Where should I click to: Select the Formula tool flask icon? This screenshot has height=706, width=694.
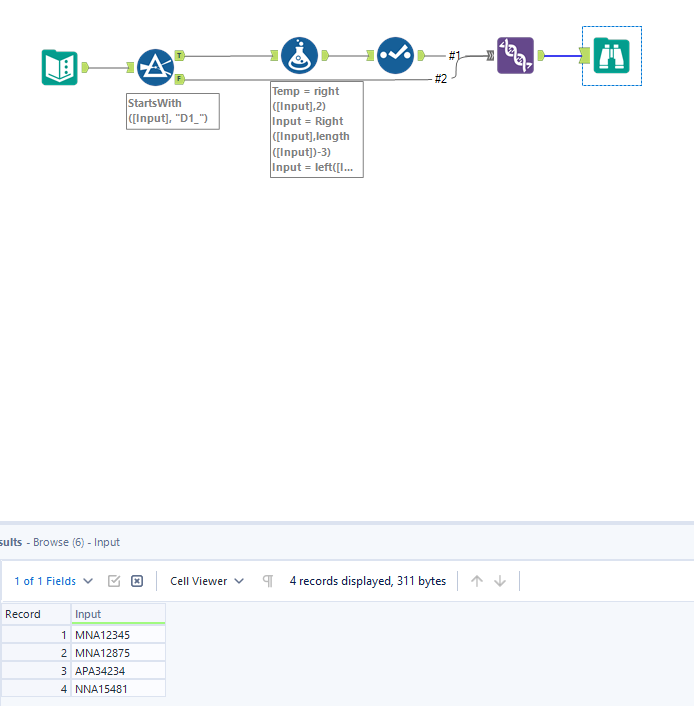[299, 55]
